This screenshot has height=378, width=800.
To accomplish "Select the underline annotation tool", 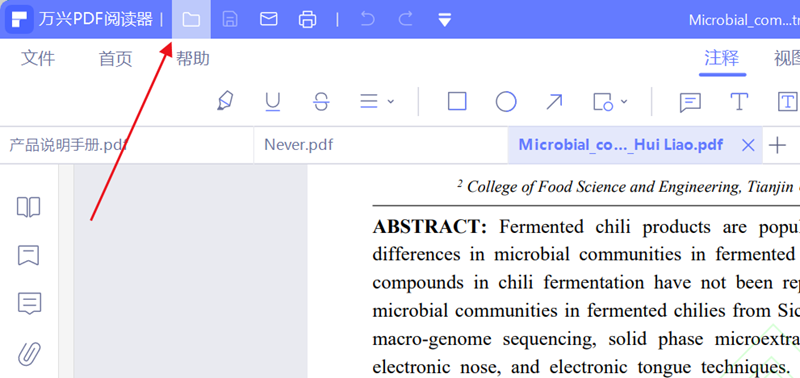I will [273, 102].
